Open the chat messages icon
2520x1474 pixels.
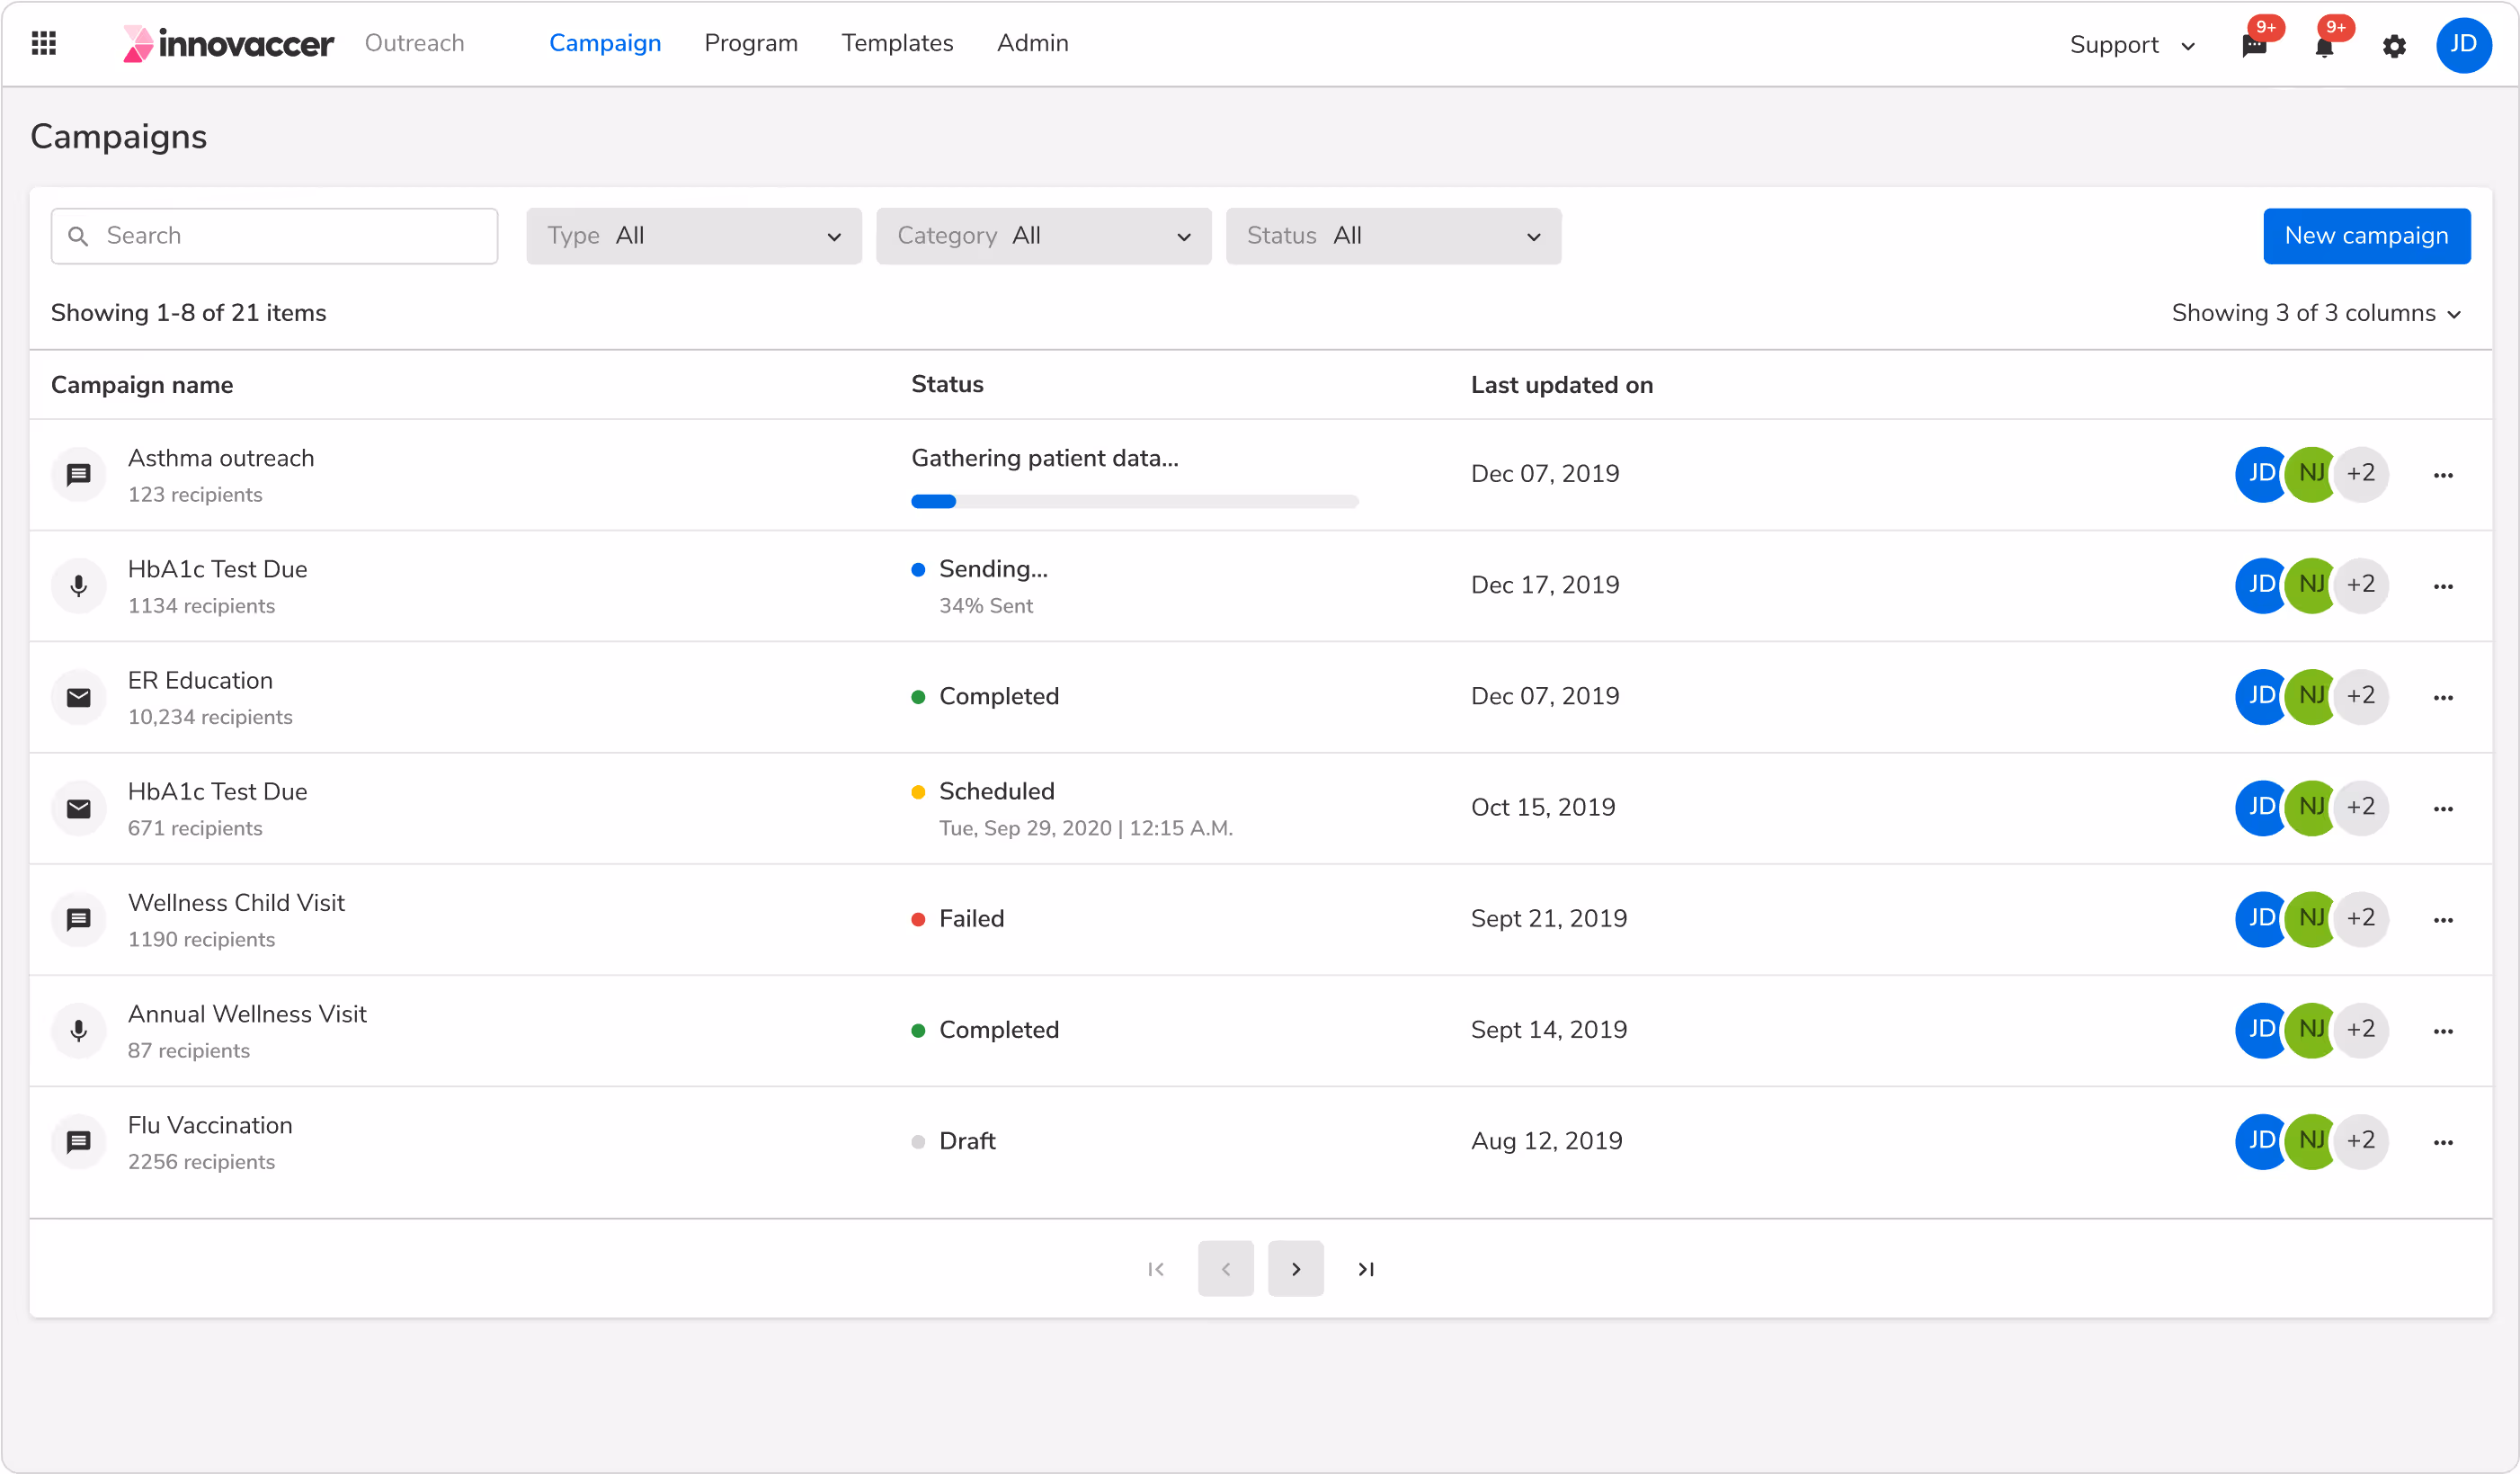(x=2254, y=46)
